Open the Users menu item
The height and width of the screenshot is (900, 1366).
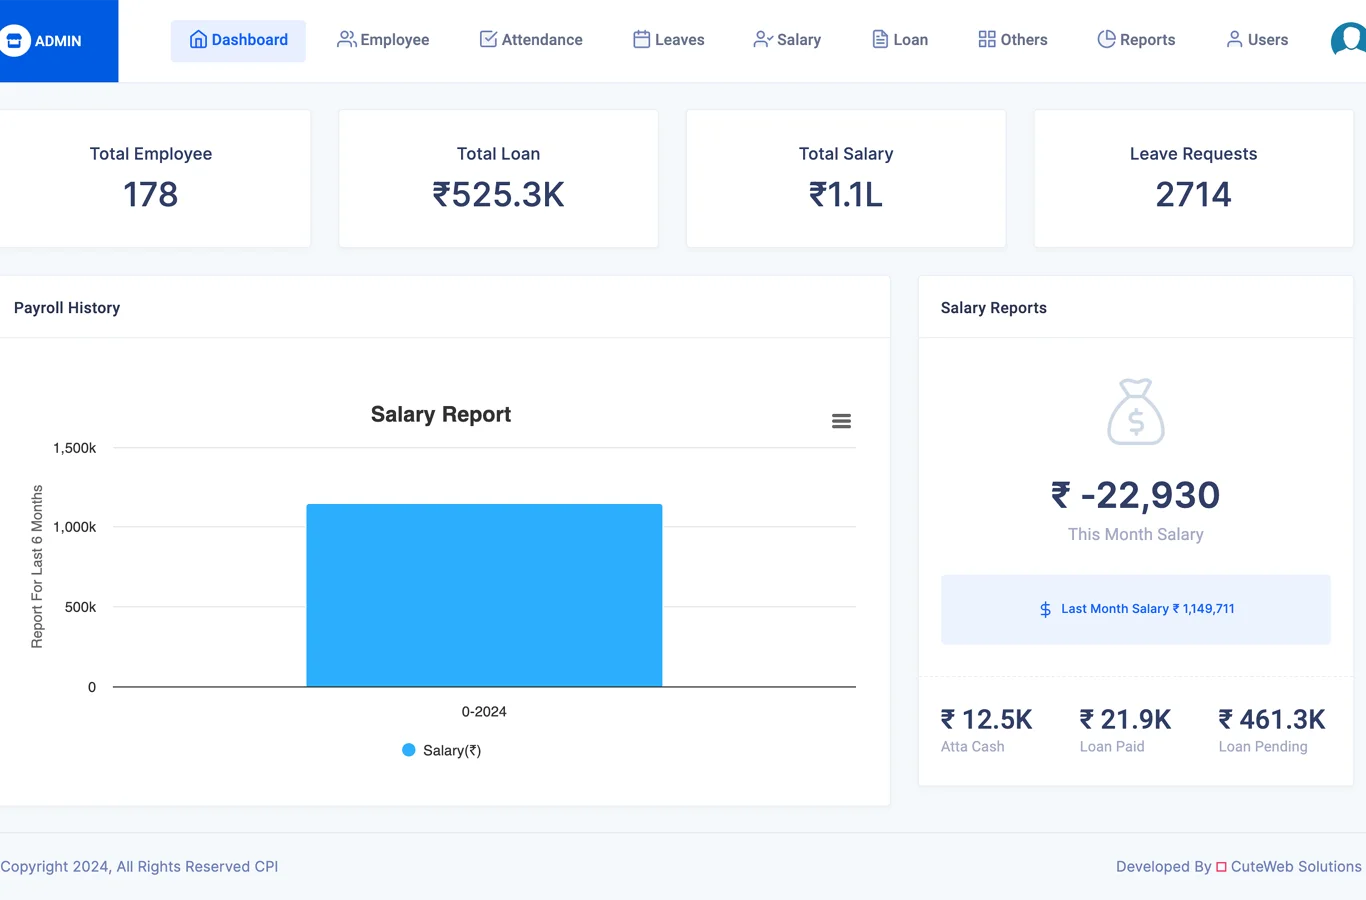pyautogui.click(x=1257, y=40)
